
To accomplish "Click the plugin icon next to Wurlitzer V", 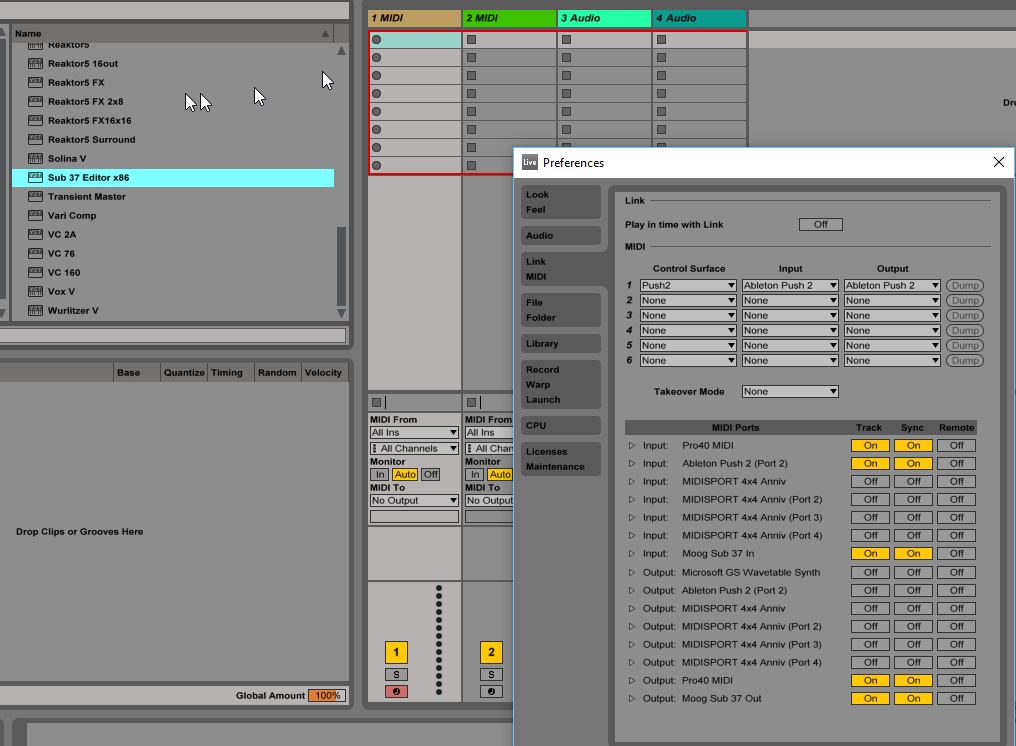I will [35, 310].
